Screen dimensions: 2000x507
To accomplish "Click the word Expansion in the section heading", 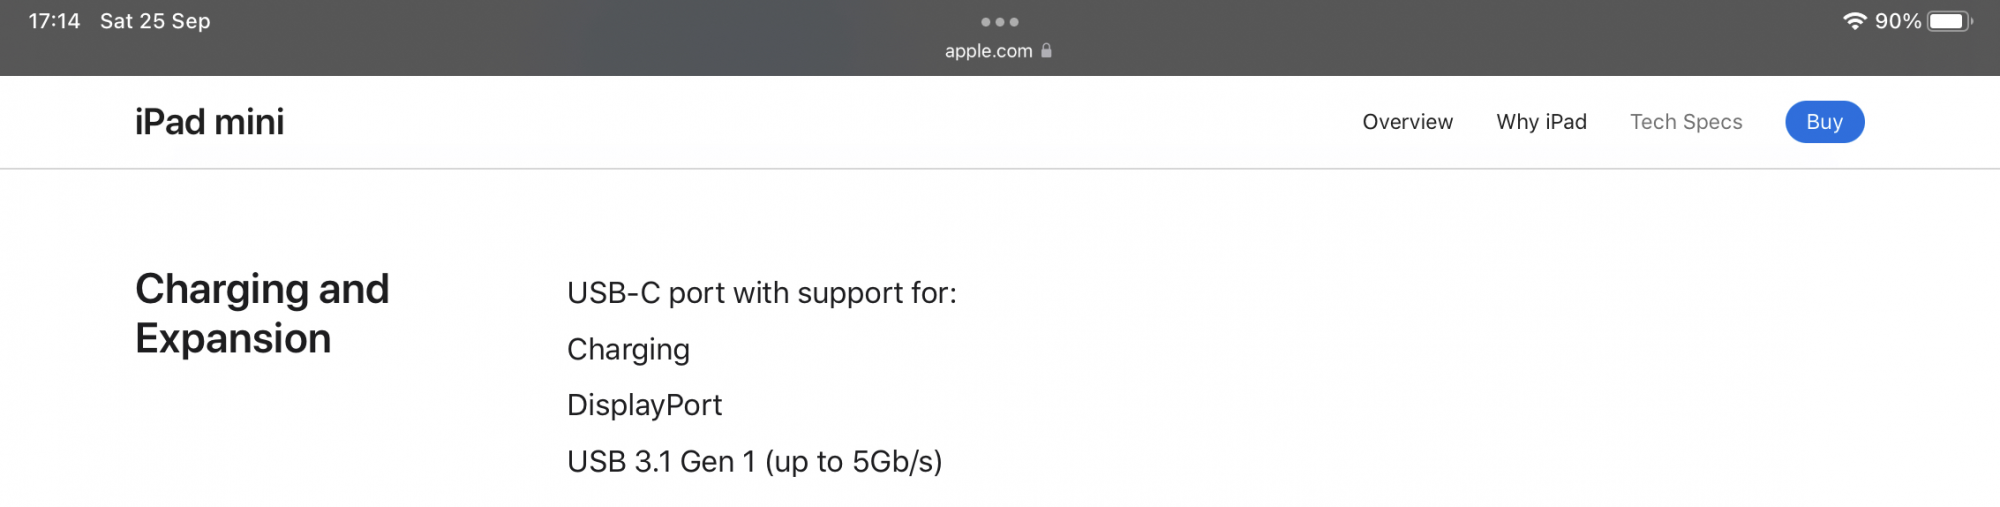I will pos(233,339).
